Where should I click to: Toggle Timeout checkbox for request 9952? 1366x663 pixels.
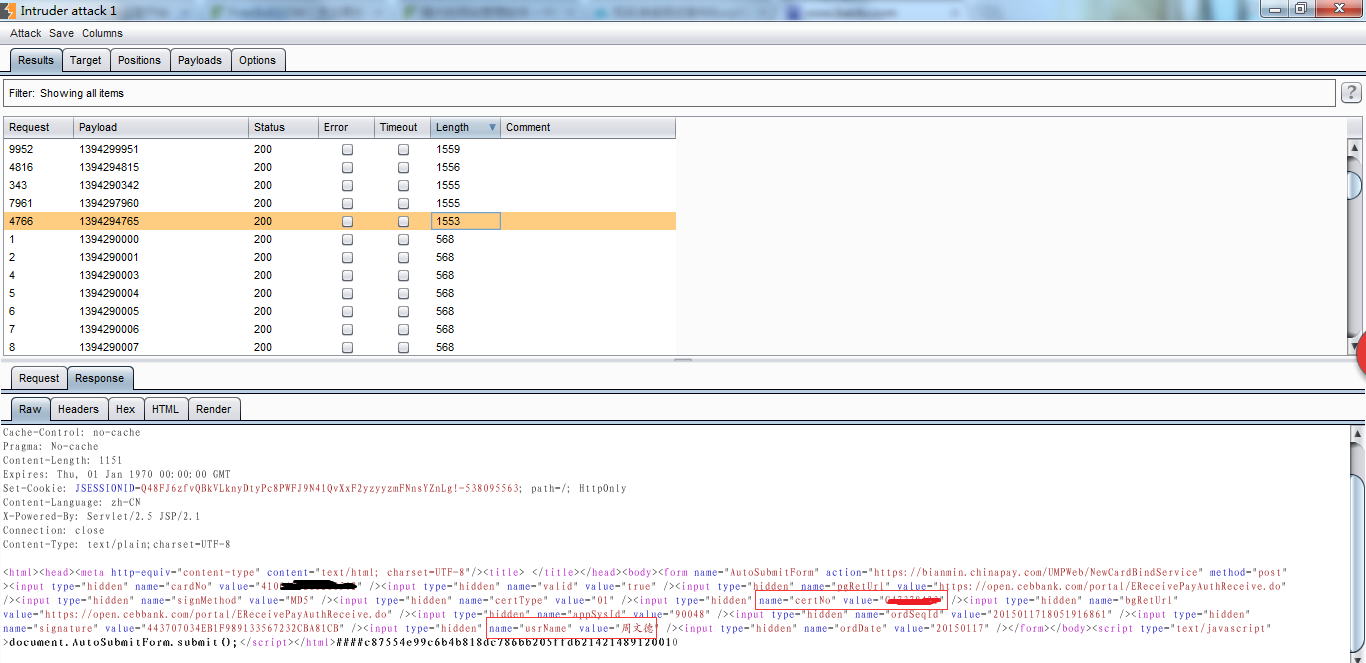(403, 150)
